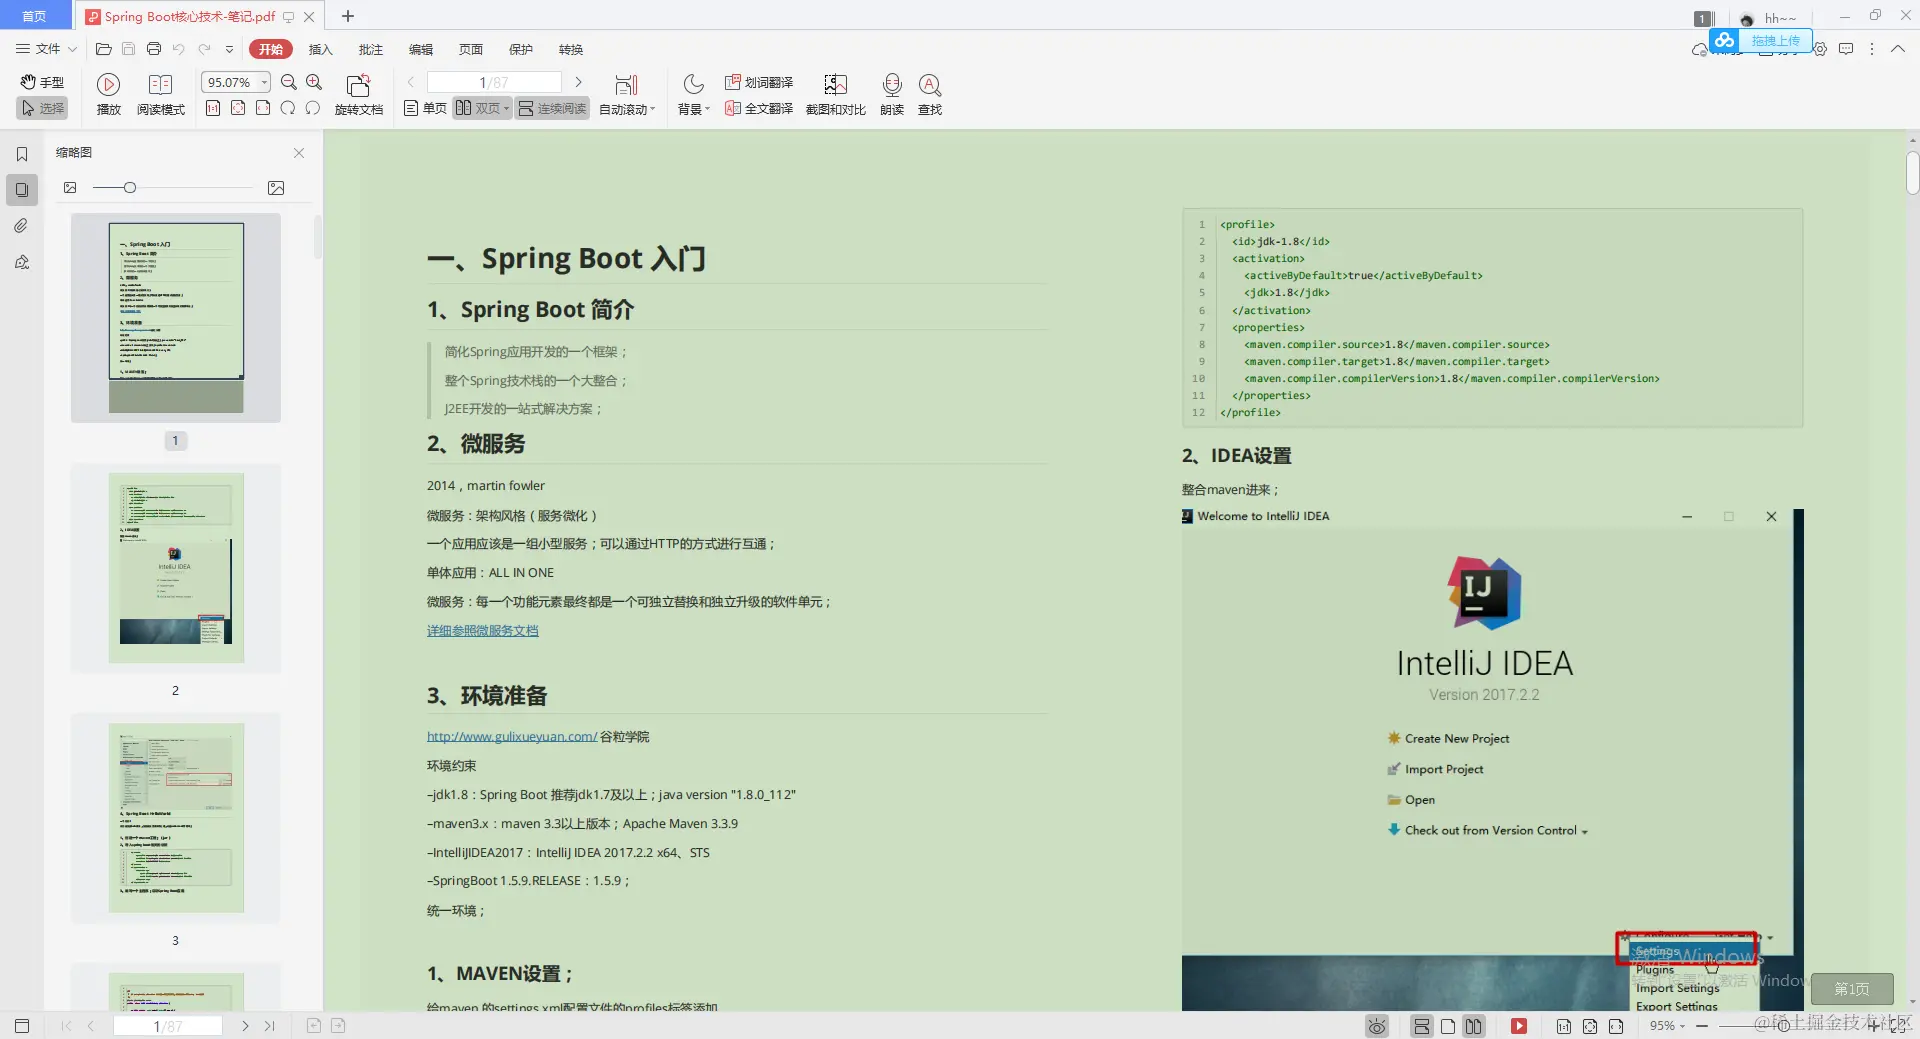Toggle word selection translation (划词翻译)

[x=759, y=82]
